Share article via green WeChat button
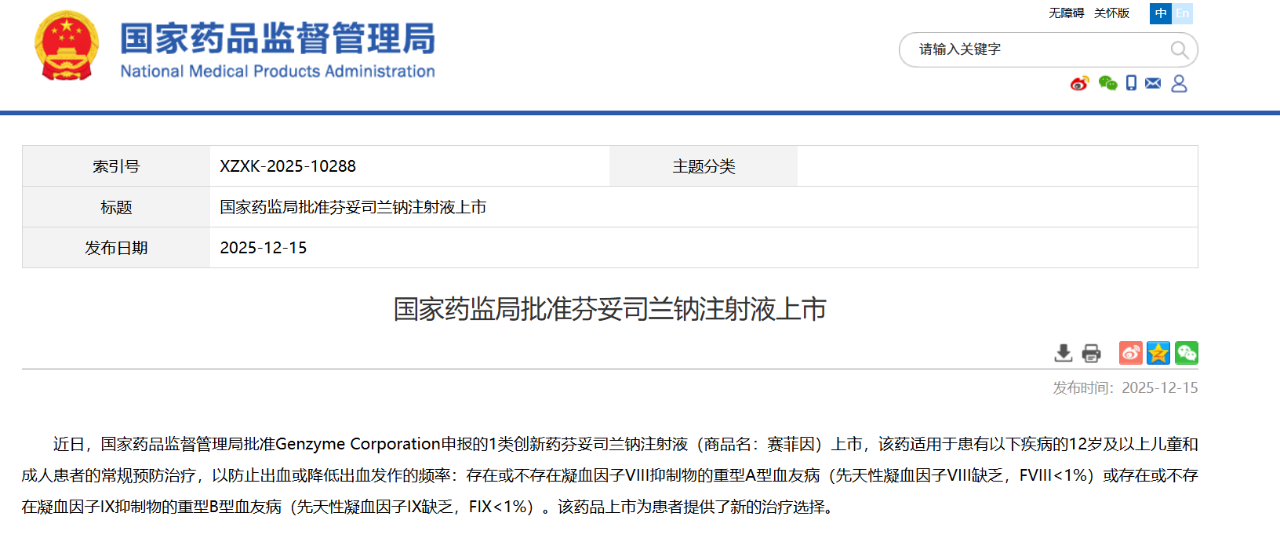Image resolution: width=1280 pixels, height=533 pixels. pyautogui.click(x=1186, y=353)
